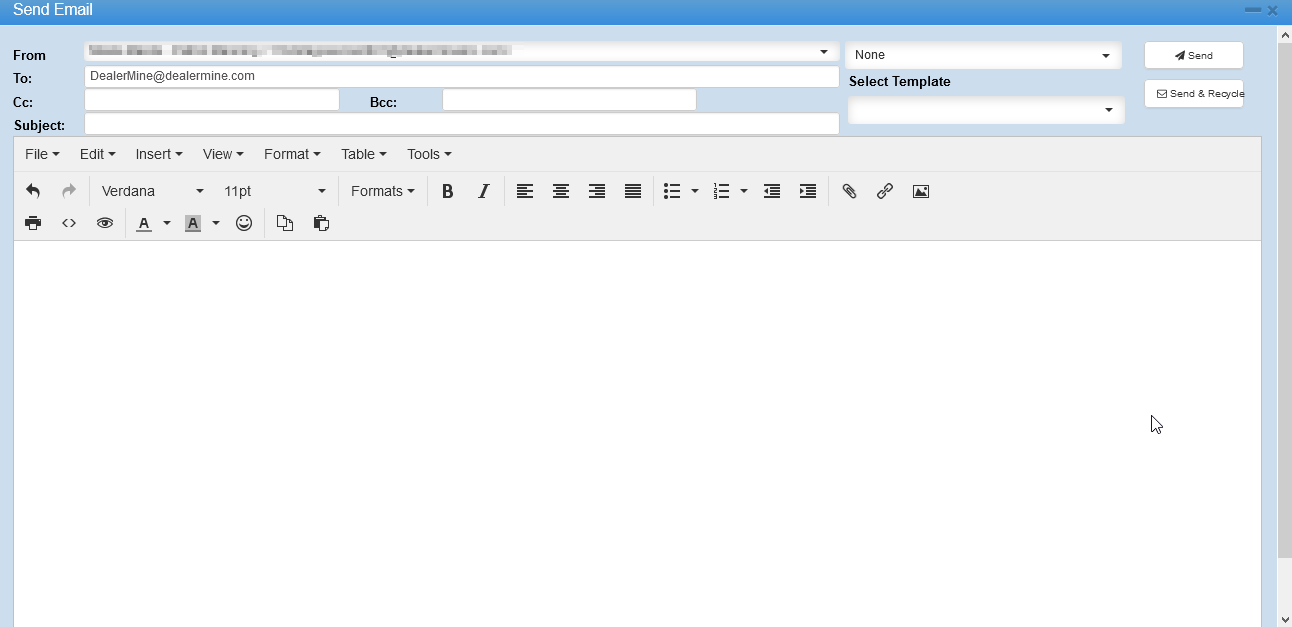Insert an image using the picture icon

921,191
